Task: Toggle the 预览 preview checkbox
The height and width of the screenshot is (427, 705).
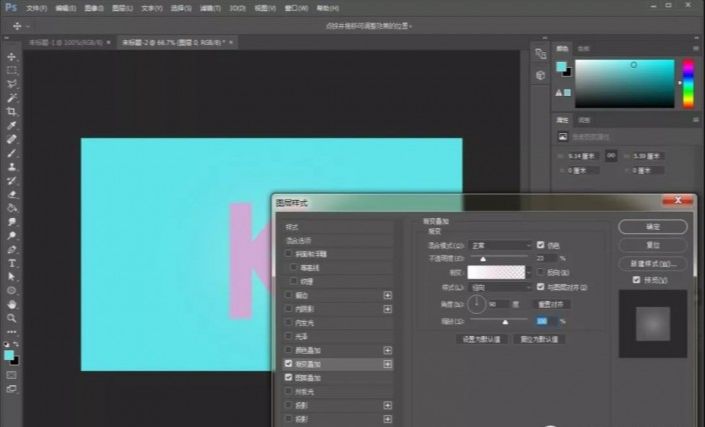Action: [x=636, y=280]
